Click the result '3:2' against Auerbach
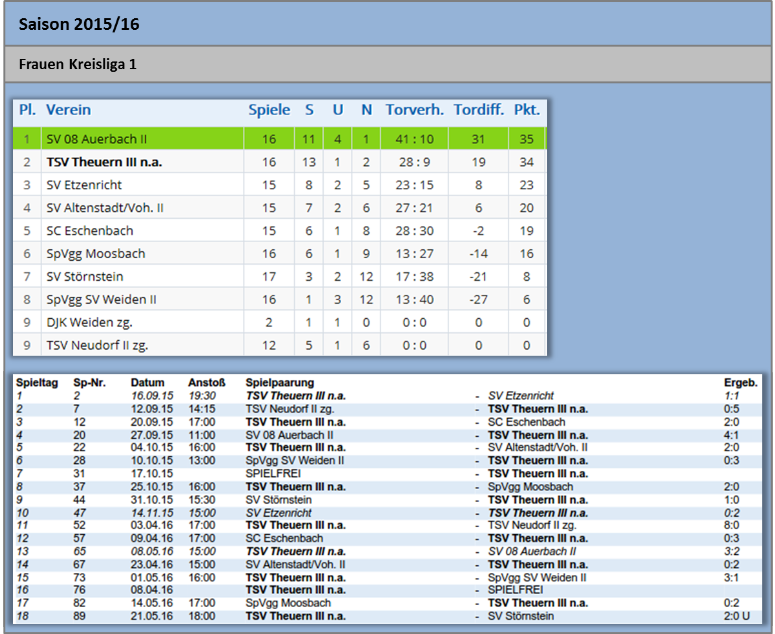Image resolution: width=775 pixels, height=634 pixels. pyautogui.click(x=732, y=551)
